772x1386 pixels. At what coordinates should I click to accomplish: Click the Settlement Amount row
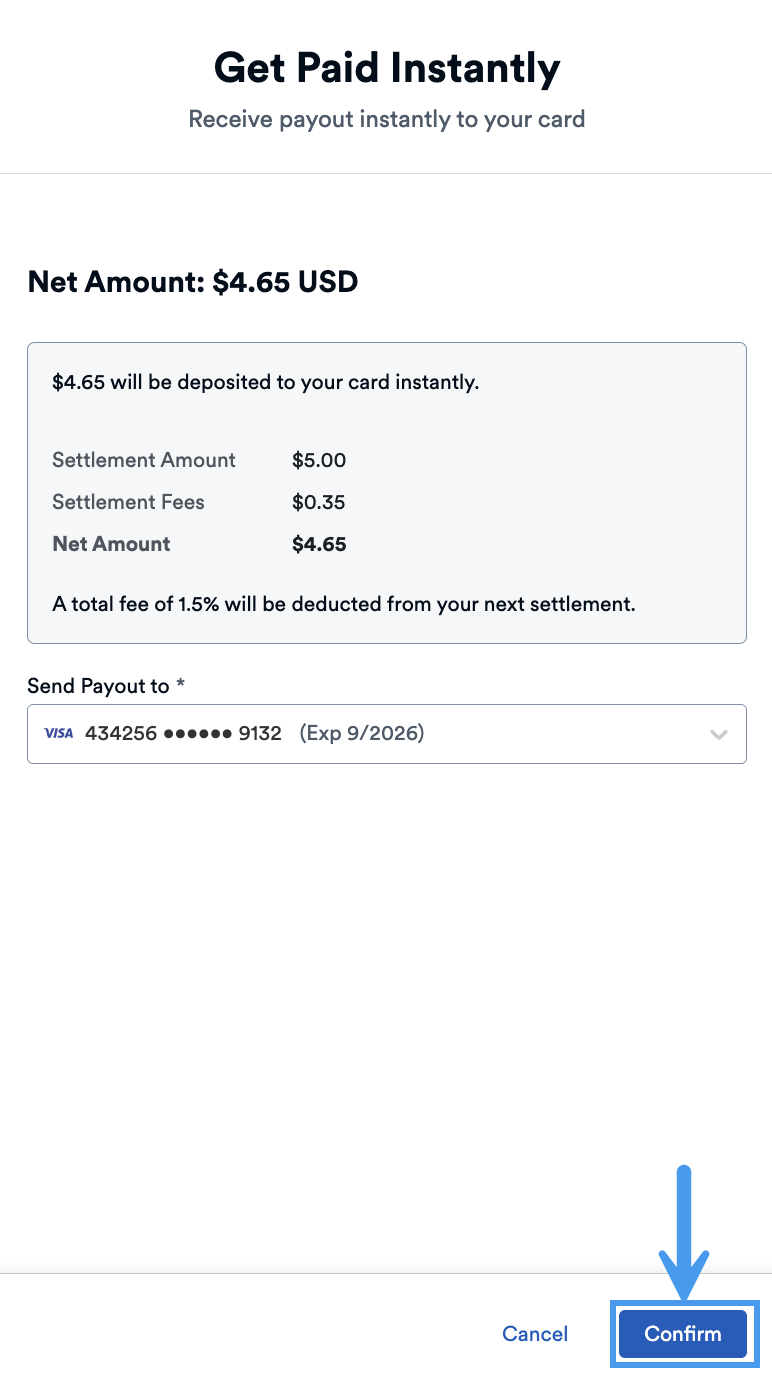143,460
